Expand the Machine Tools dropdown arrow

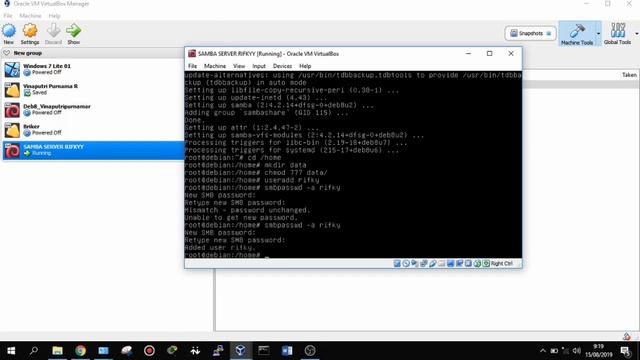598,33
